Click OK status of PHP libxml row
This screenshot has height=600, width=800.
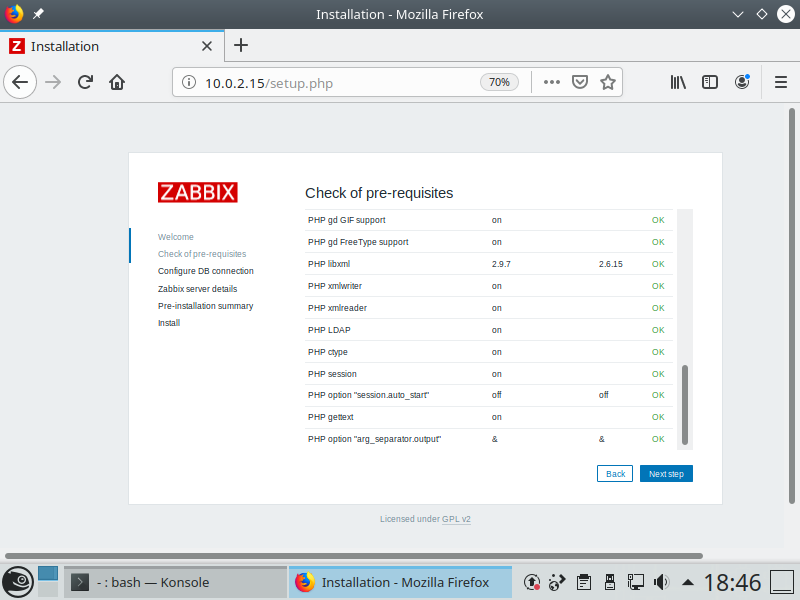click(x=658, y=264)
